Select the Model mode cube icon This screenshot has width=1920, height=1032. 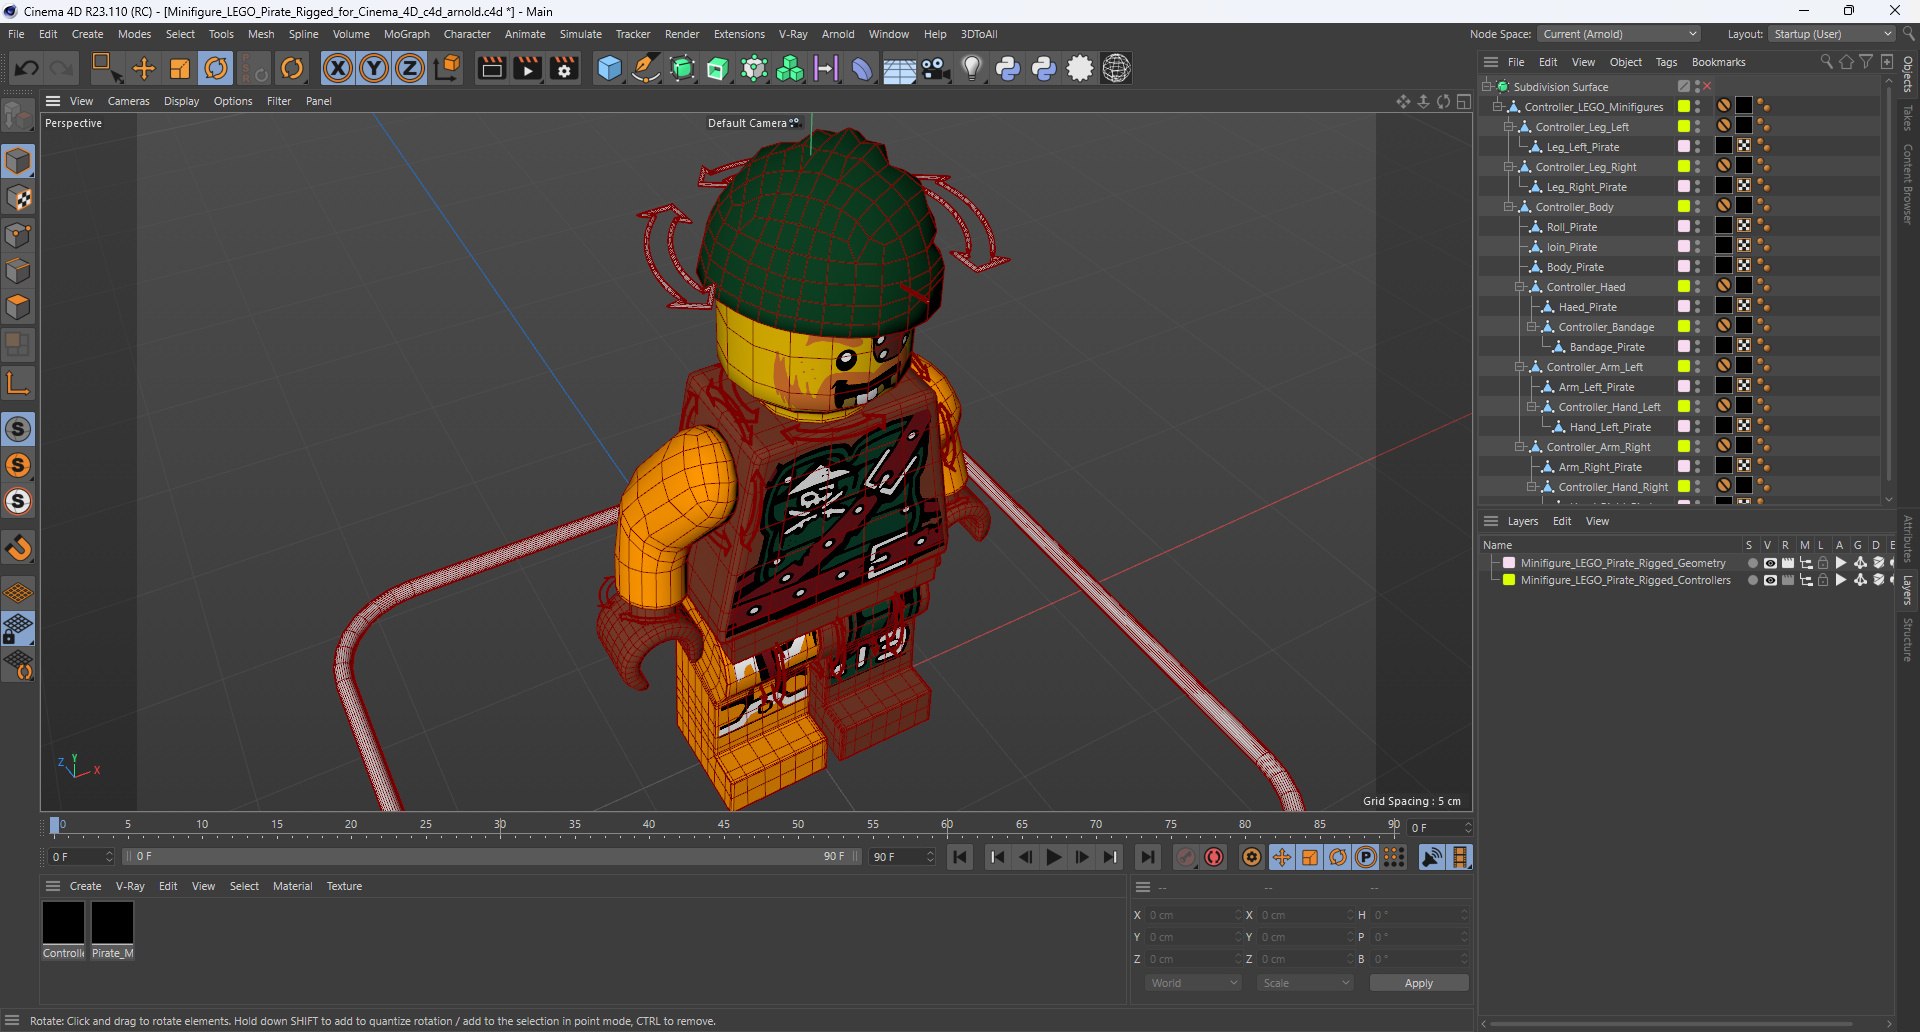coord(19,162)
